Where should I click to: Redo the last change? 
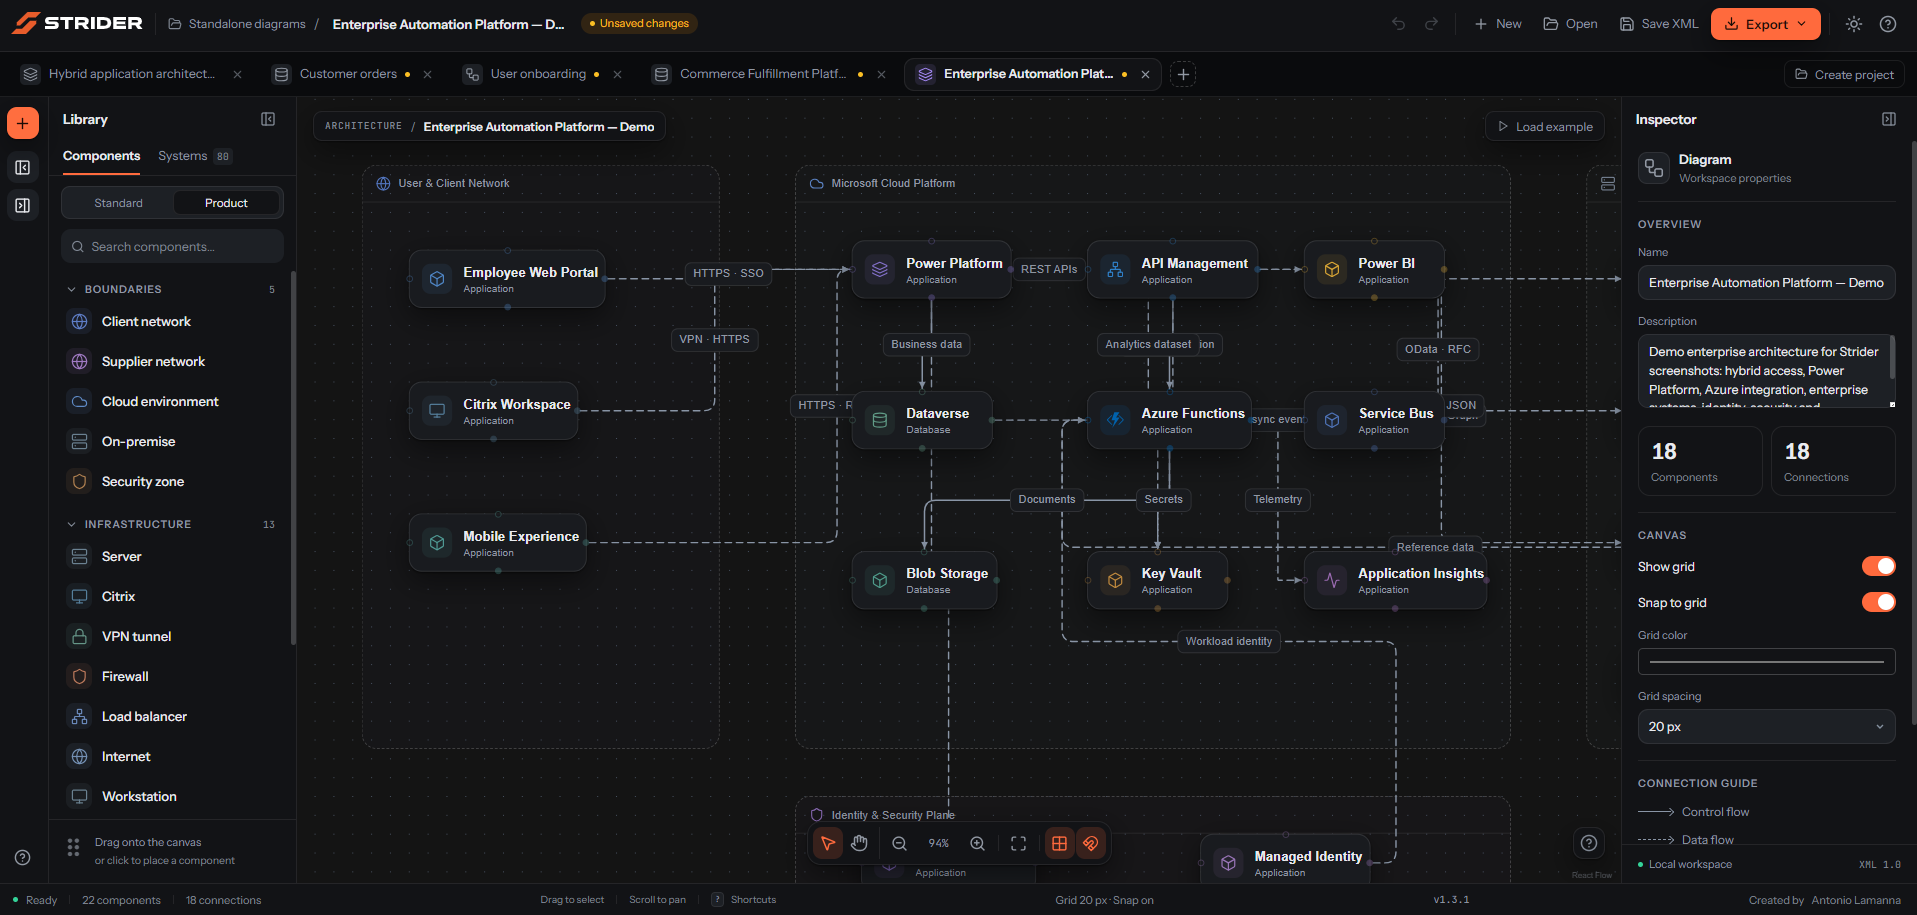(1431, 24)
